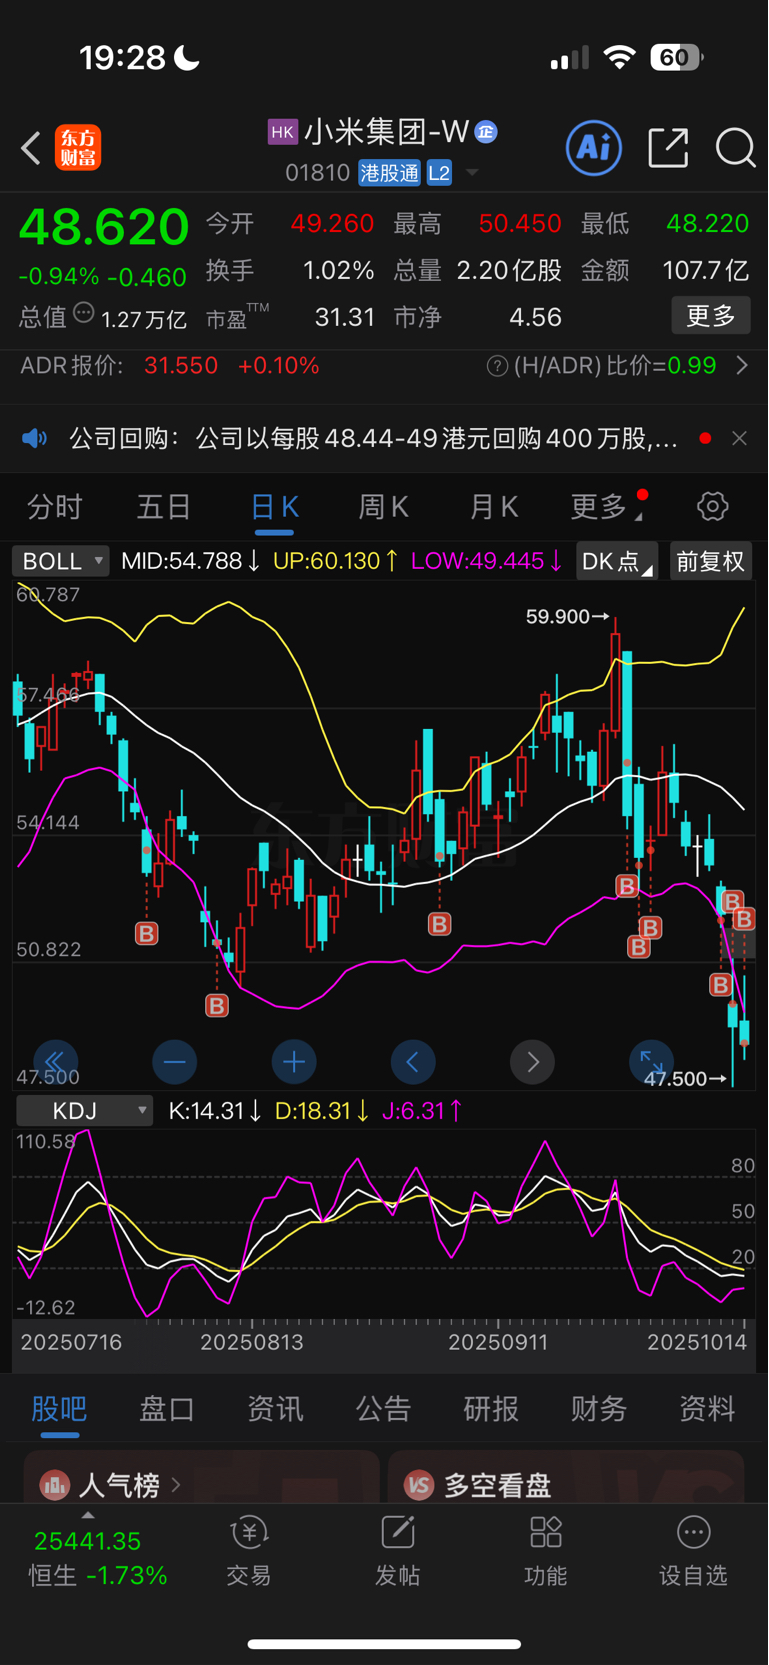Zoom out chart with minus icon
The image size is (769, 1665).
click(174, 1062)
